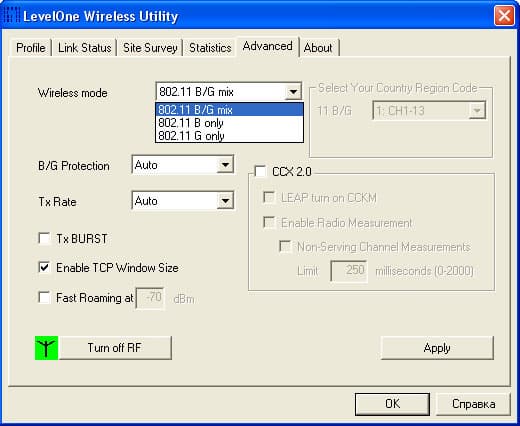Image resolution: width=520 pixels, height=426 pixels.
Task: Click the LevelOne title bar app icon
Action: point(11,16)
